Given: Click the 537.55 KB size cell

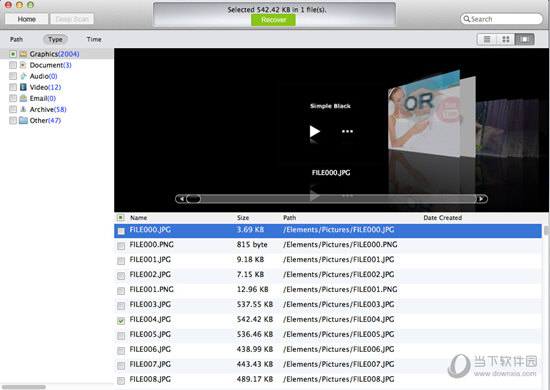Looking at the screenshot, I should tap(255, 304).
